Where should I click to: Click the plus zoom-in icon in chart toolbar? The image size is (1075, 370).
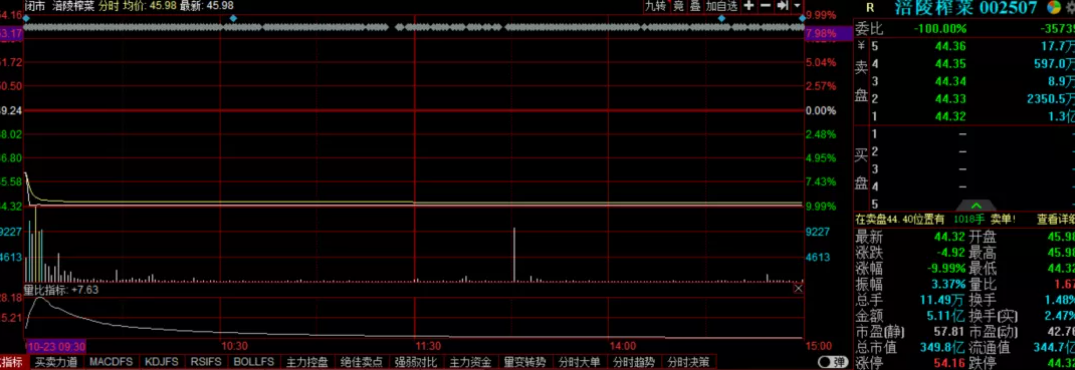pyautogui.click(x=749, y=6)
